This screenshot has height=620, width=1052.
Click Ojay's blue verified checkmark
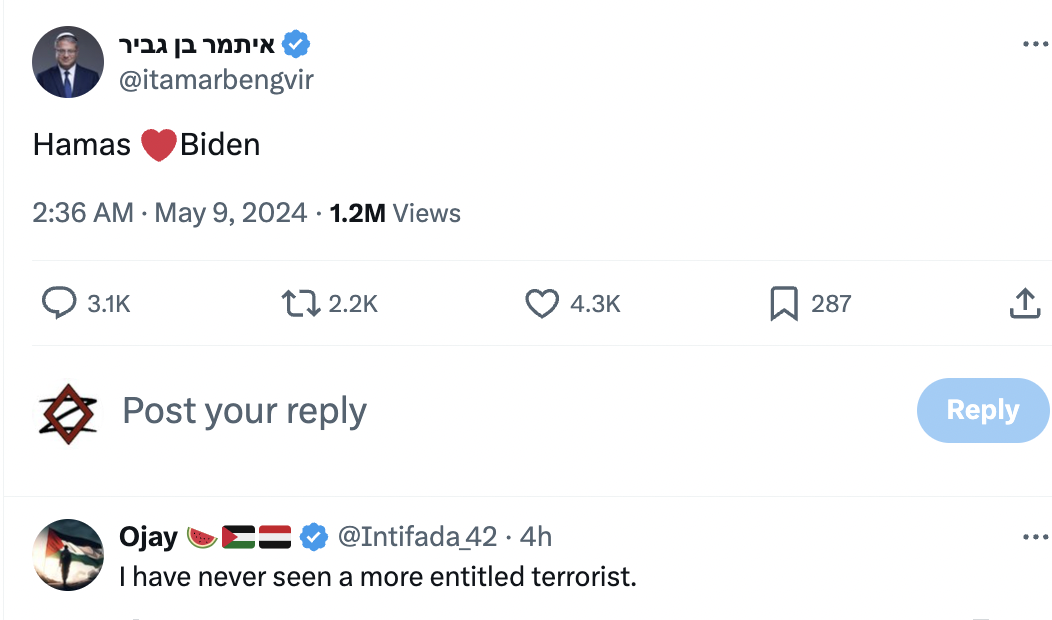tap(314, 537)
